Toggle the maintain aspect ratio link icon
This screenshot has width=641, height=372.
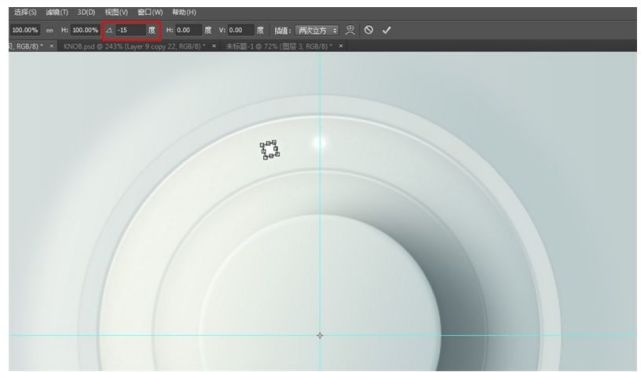49,30
